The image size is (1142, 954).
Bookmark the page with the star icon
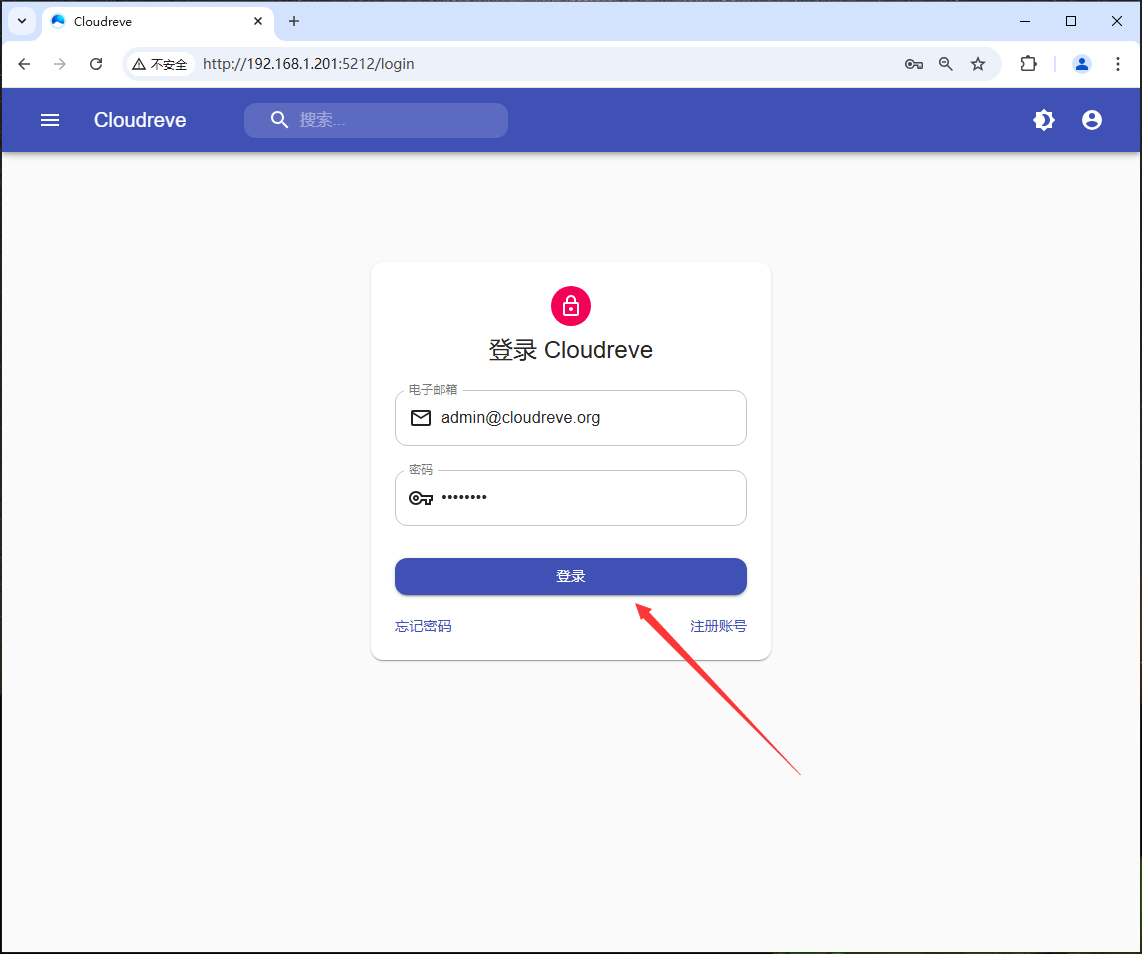[x=977, y=63]
